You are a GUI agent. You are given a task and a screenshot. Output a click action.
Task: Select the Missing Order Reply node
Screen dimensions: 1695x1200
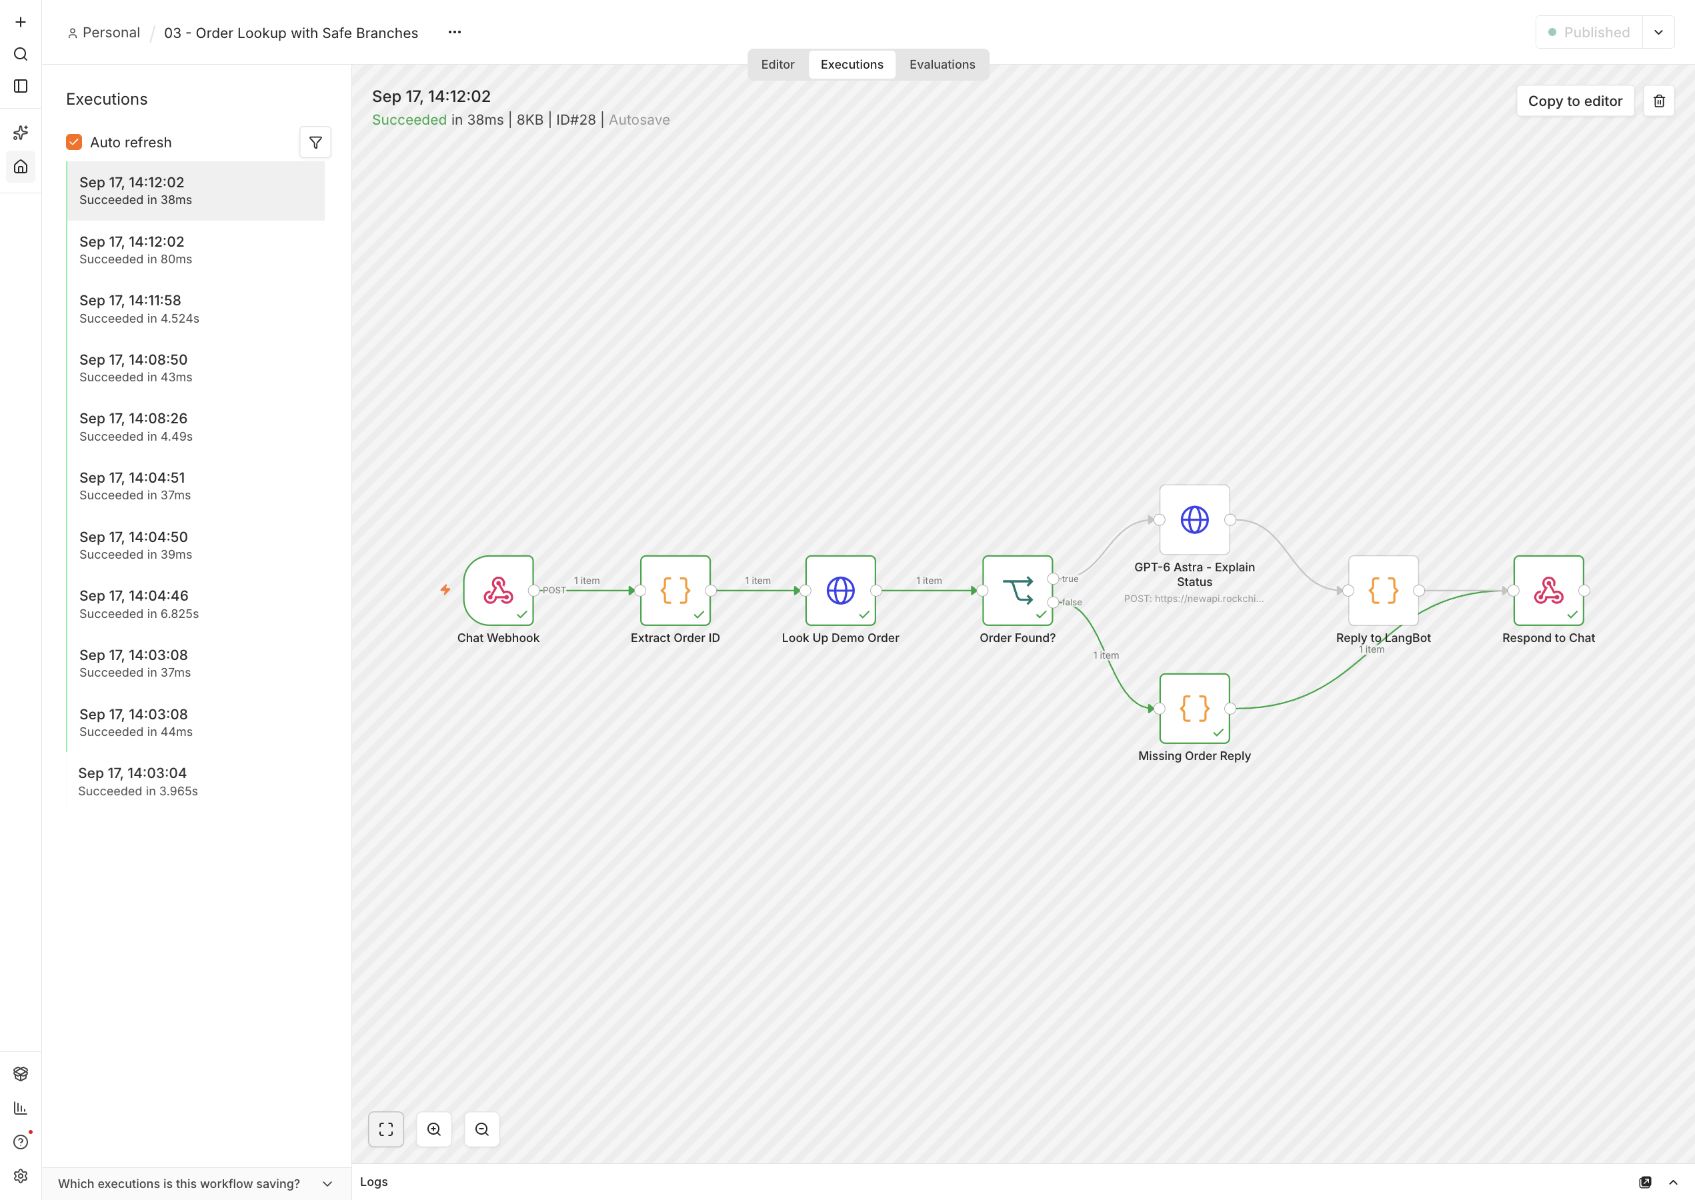click(x=1194, y=708)
